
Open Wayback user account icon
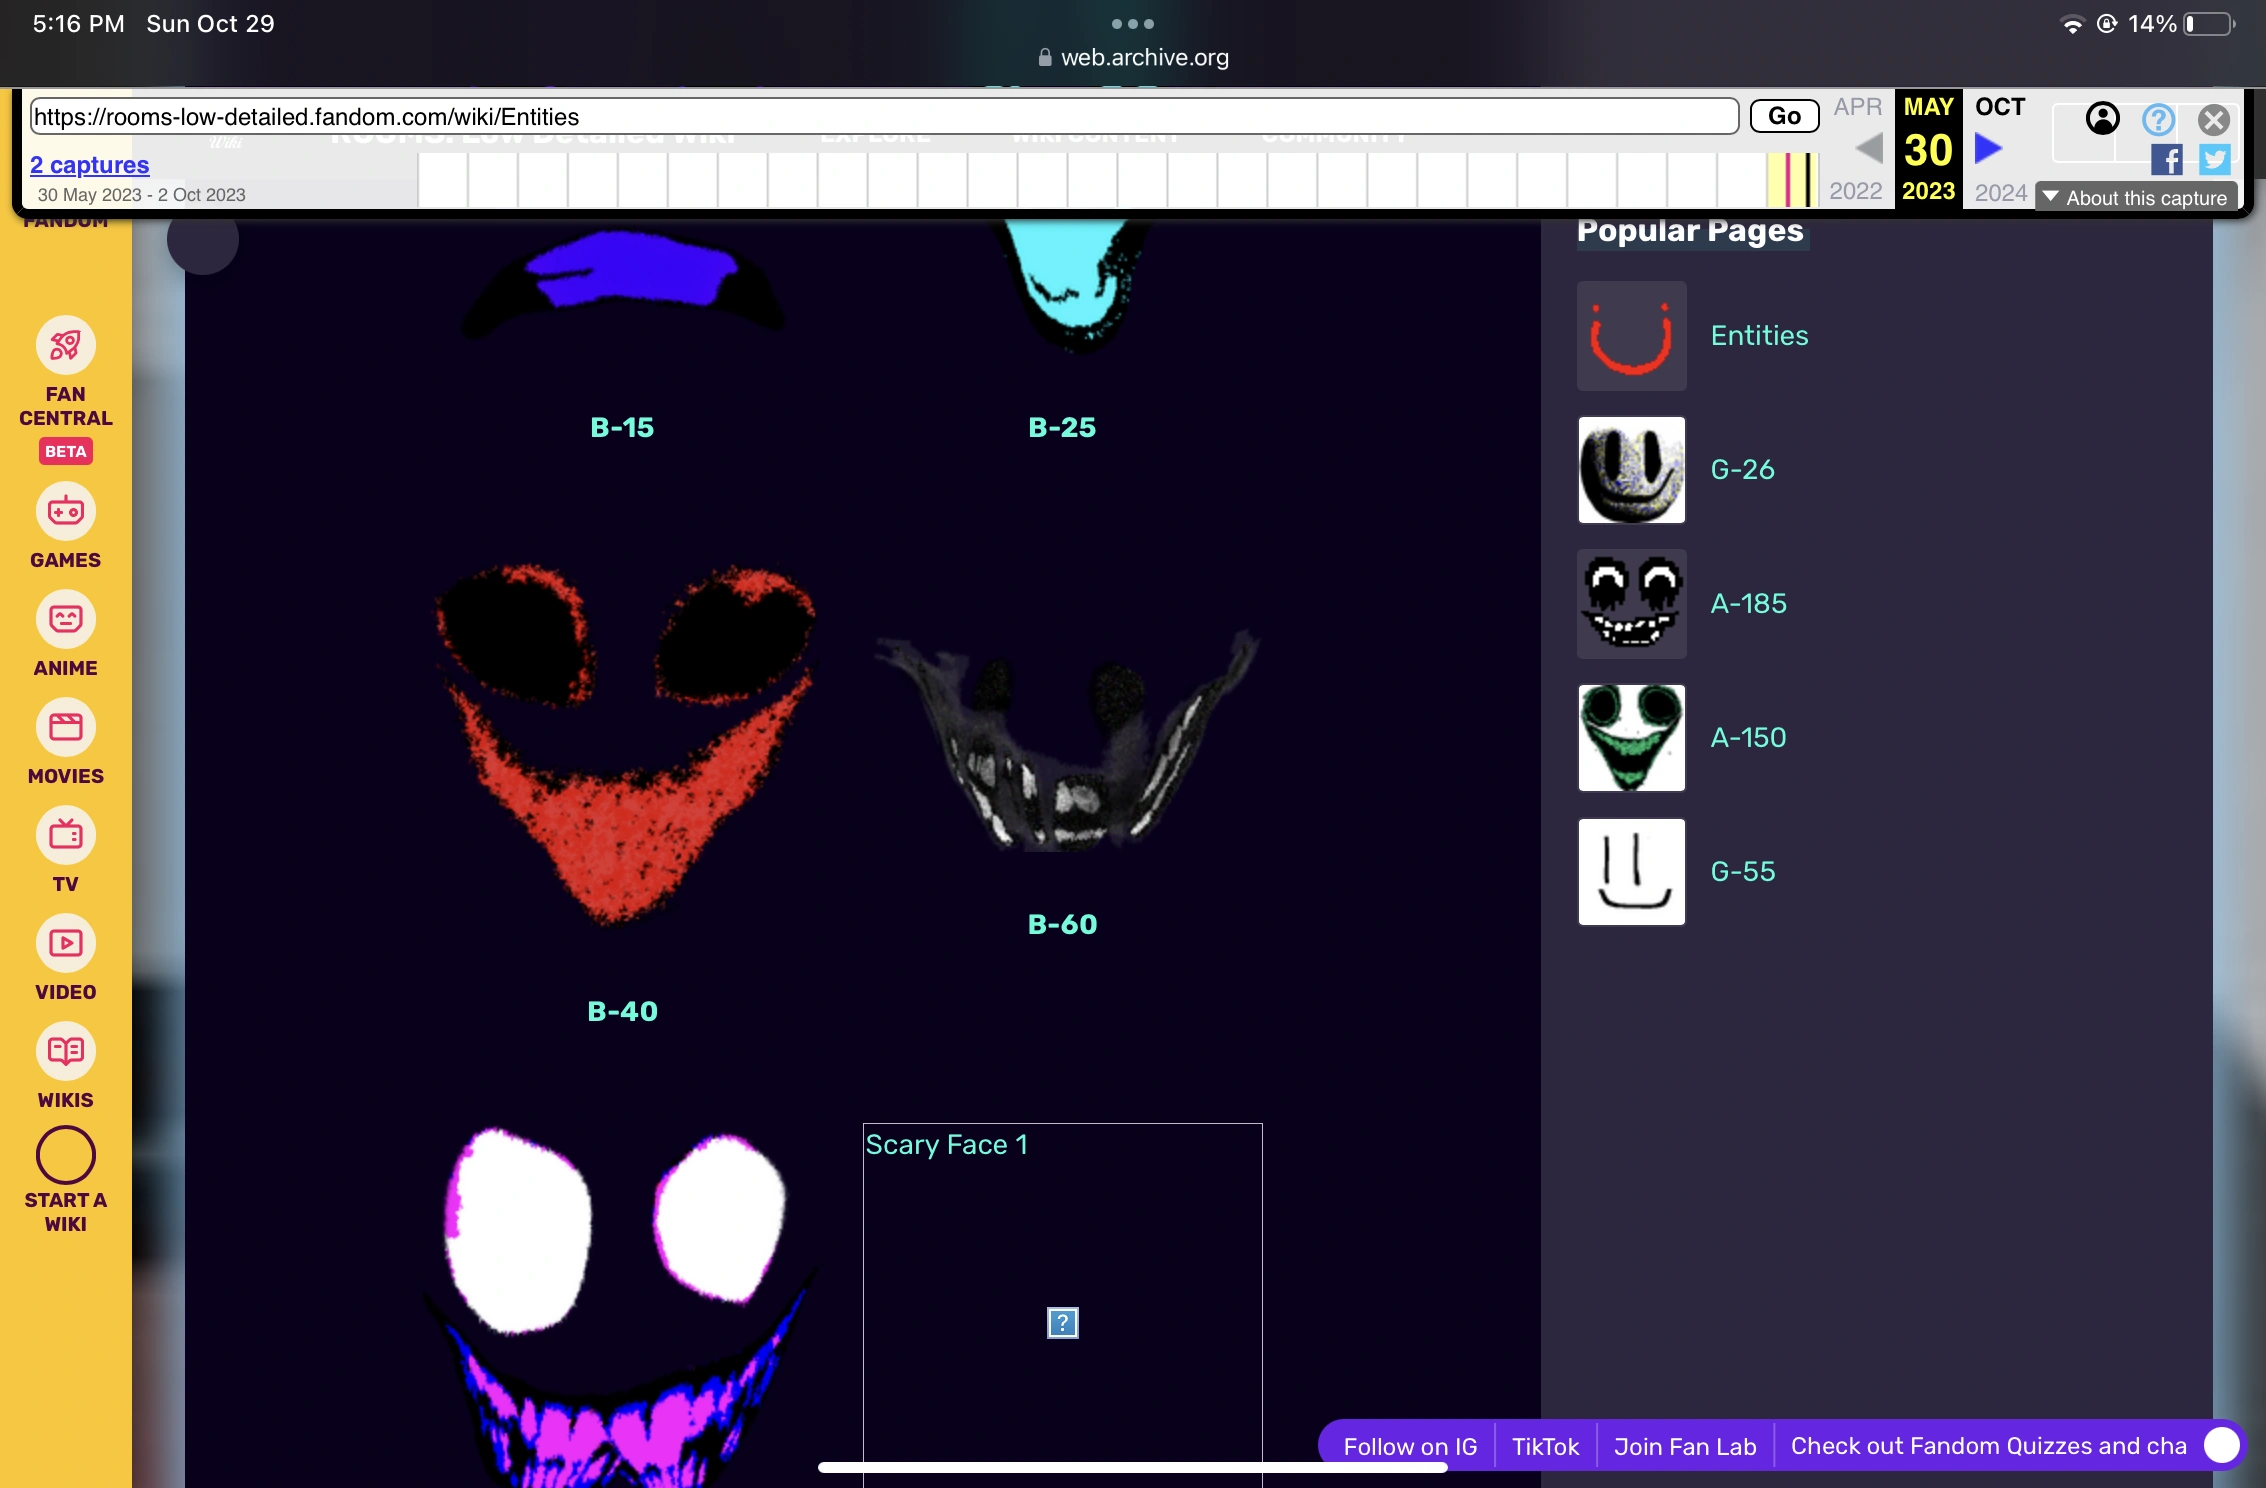click(x=2102, y=119)
